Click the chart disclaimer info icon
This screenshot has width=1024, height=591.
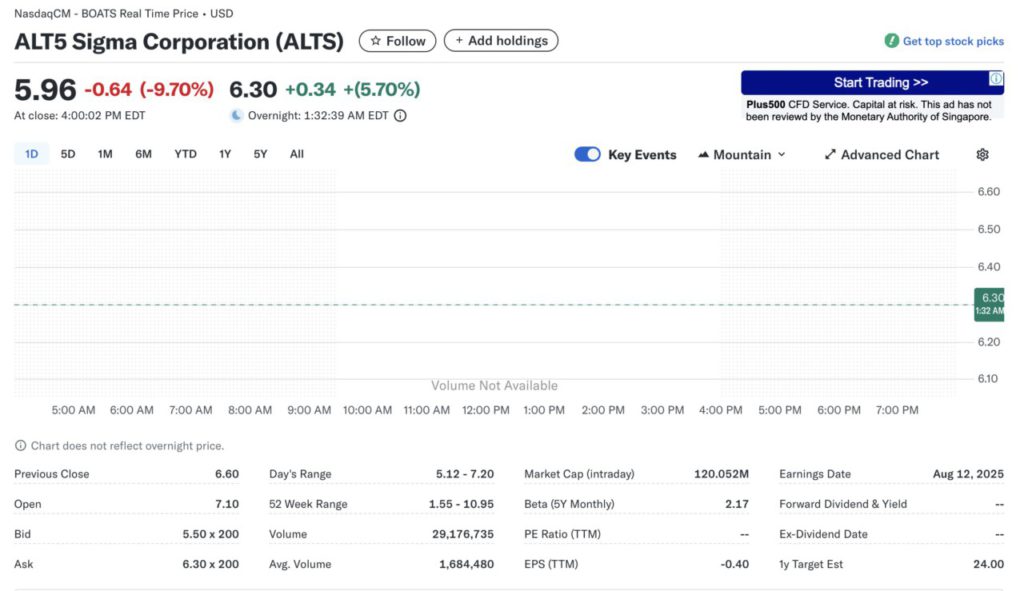point(20,446)
